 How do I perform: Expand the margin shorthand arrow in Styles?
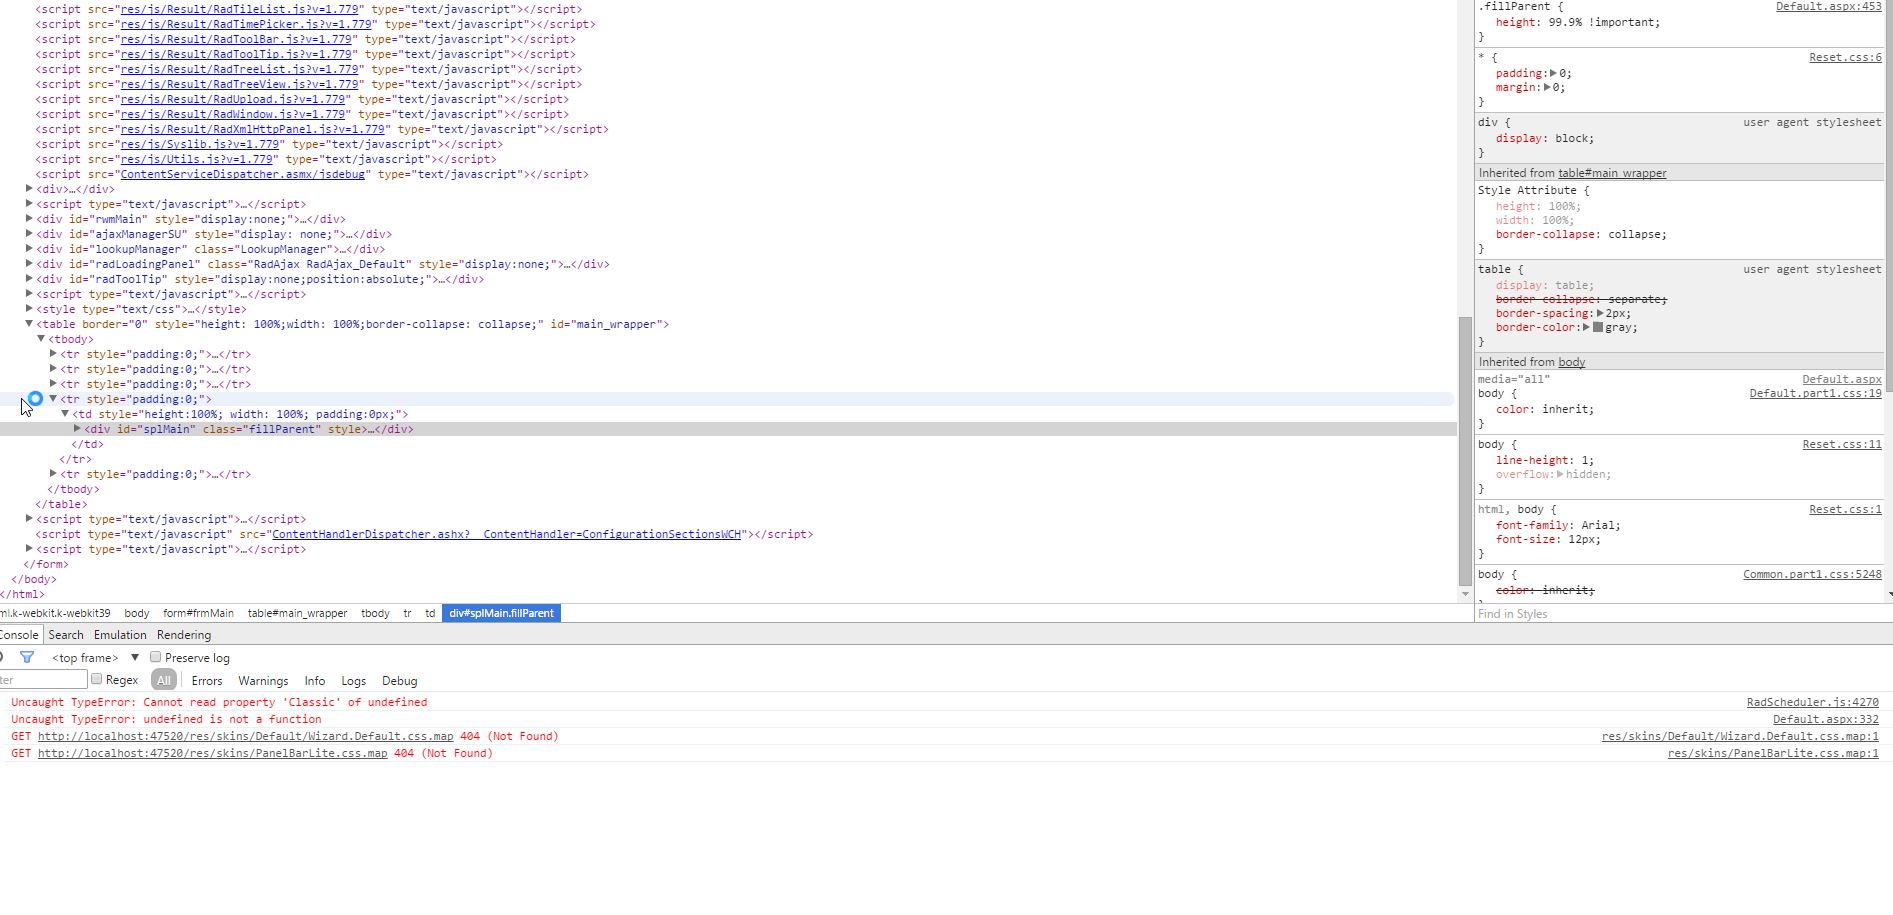click(1547, 87)
